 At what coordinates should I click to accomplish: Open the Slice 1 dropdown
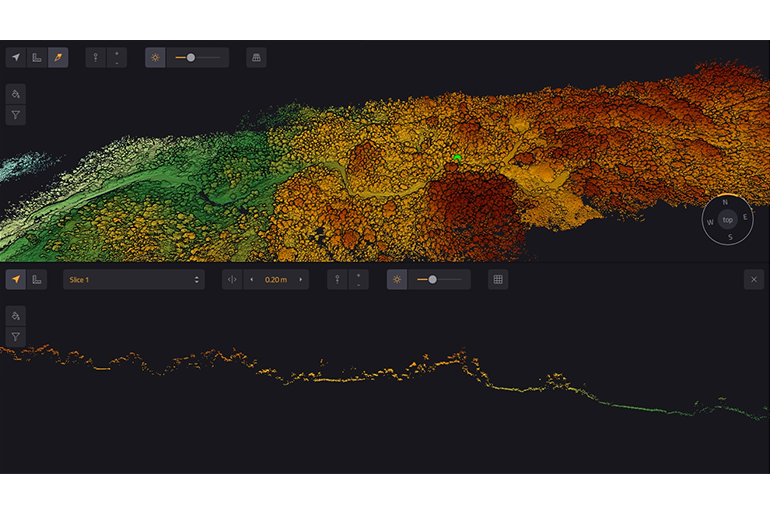[134, 280]
